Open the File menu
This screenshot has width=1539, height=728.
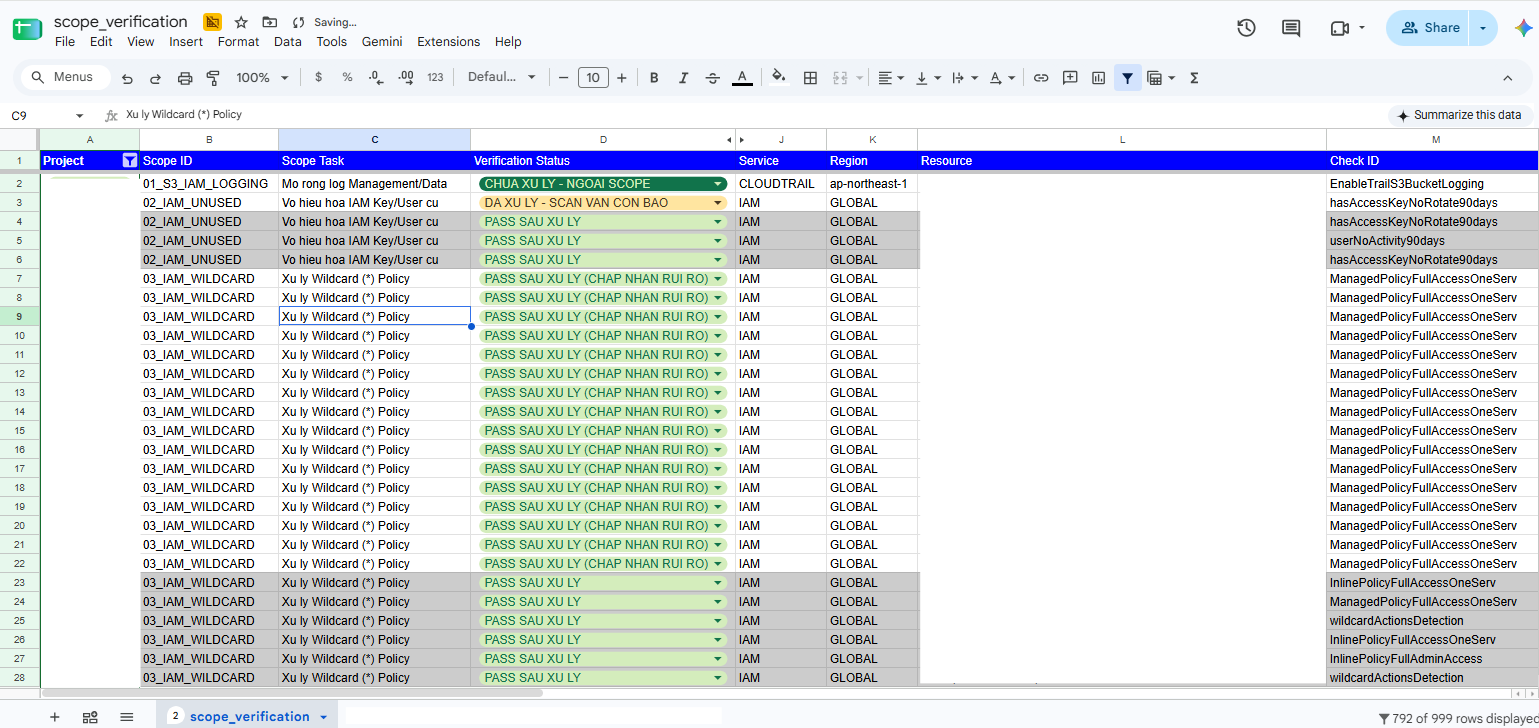tap(65, 42)
